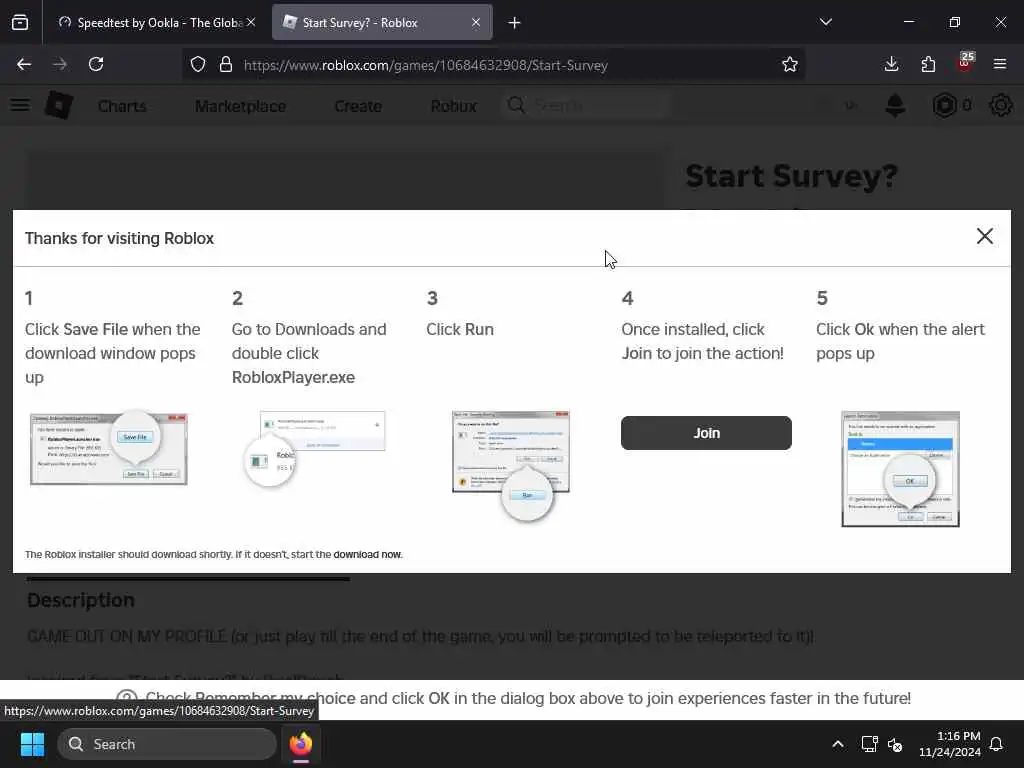Screen dimensions: 1024x768
Task: Open the network status tray icon
Action: click(869, 744)
